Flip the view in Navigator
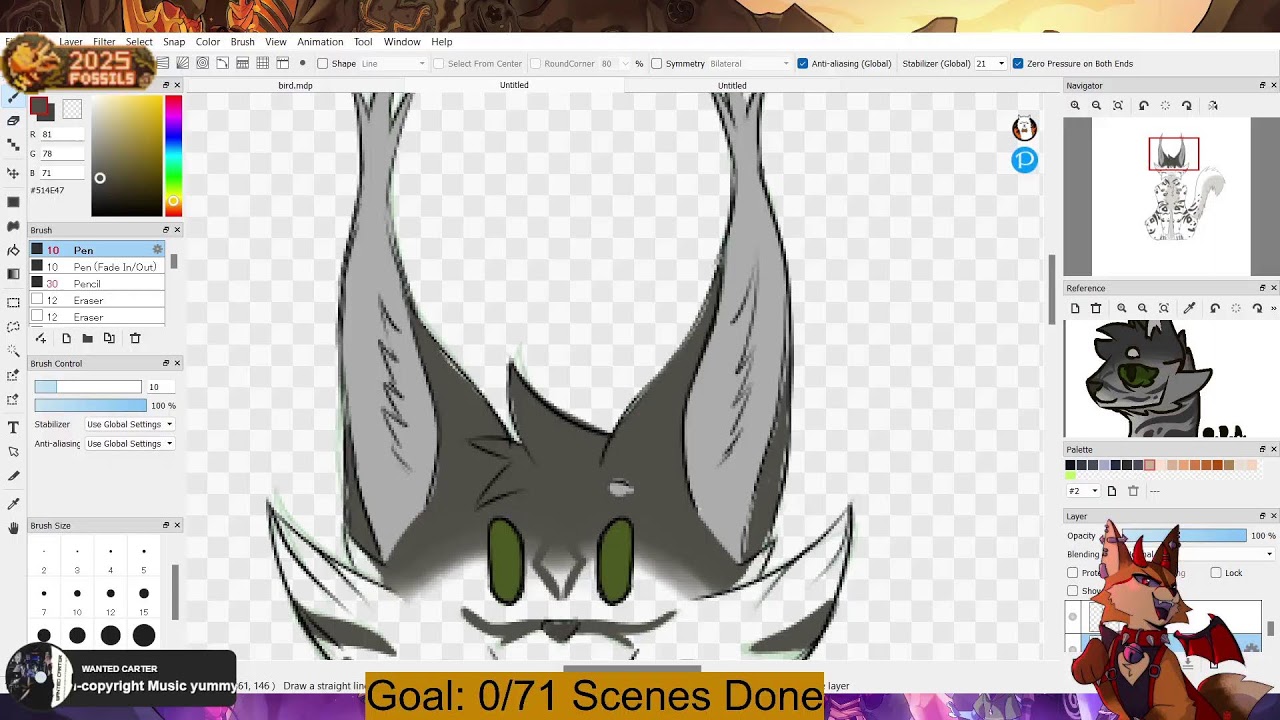Screen dimensions: 1280x720 pyautogui.click(x=1212, y=106)
